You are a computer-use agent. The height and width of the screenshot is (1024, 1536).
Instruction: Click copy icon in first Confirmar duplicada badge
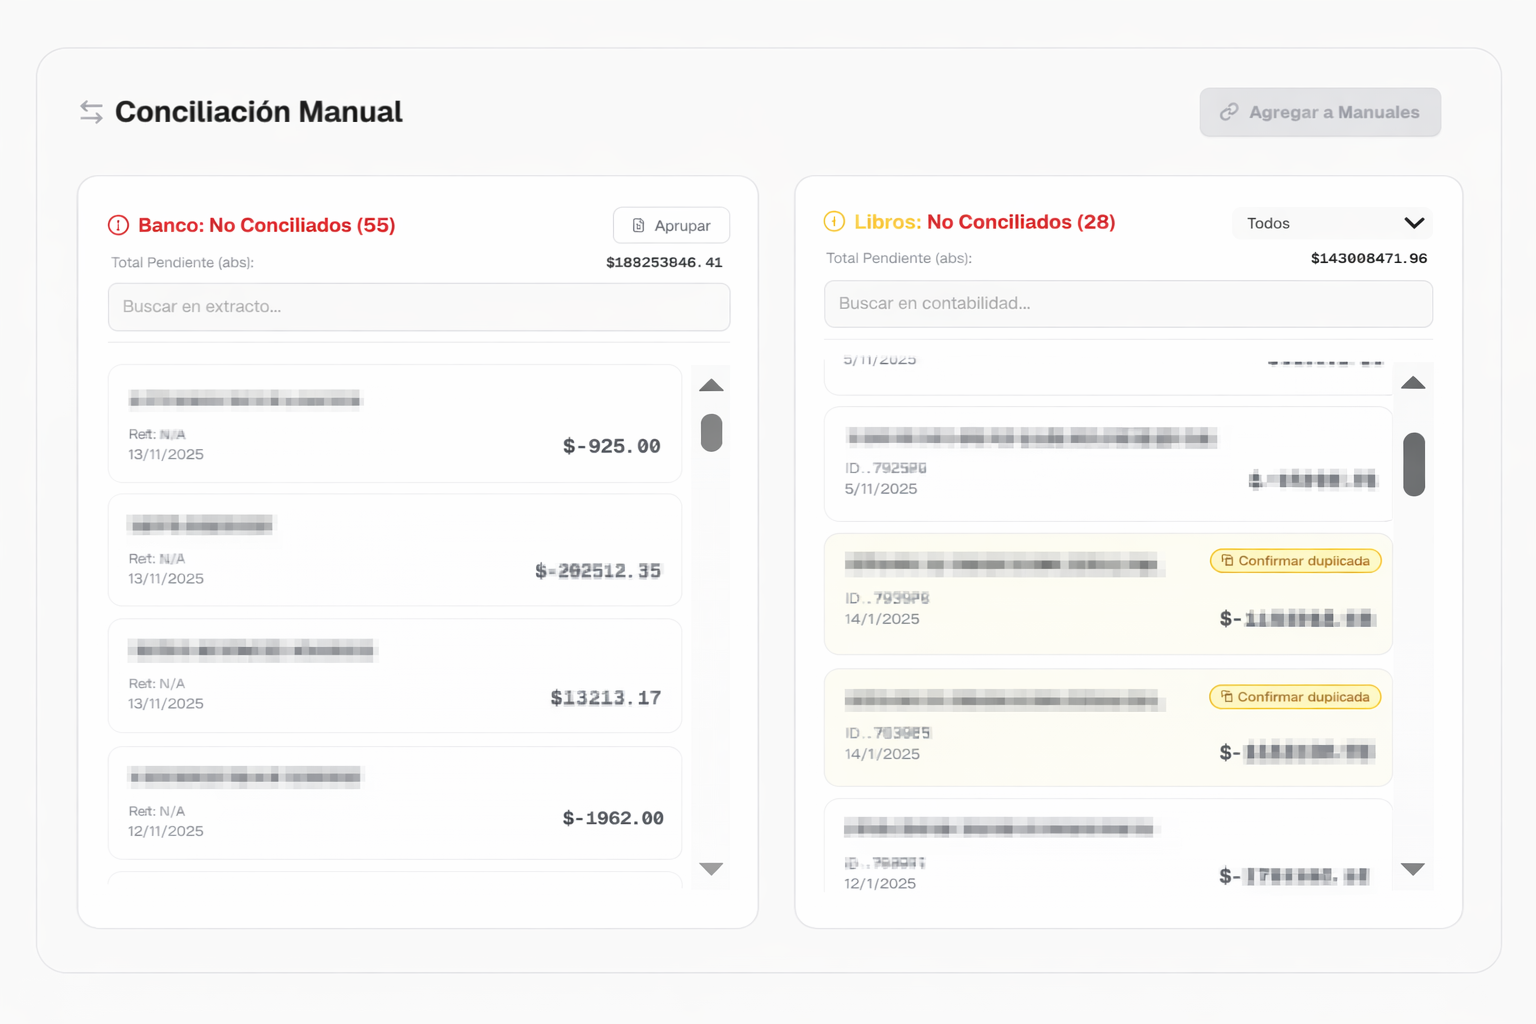(1227, 561)
